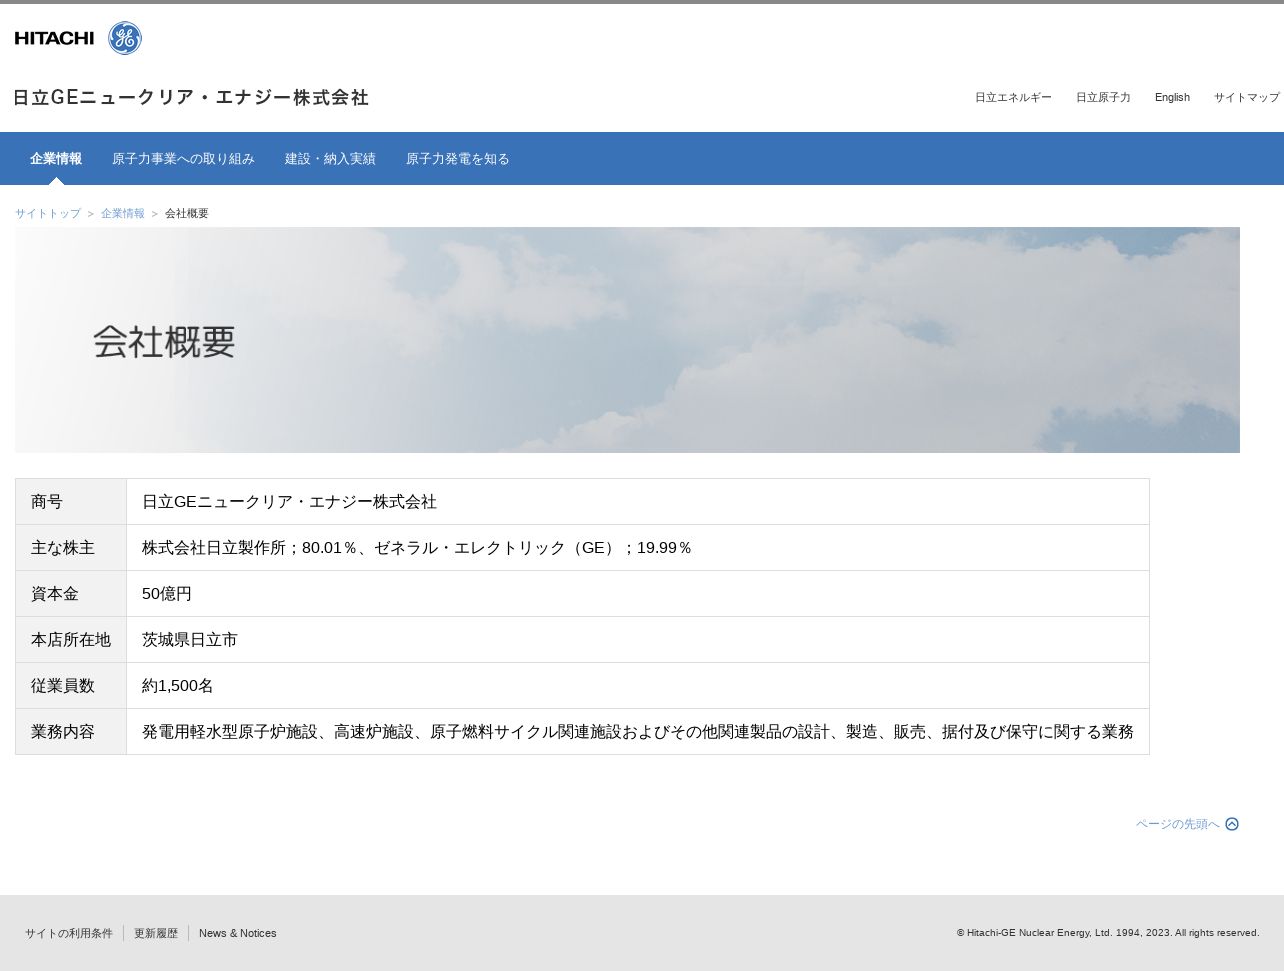Open the 原子力発電を知る menu

[458, 159]
